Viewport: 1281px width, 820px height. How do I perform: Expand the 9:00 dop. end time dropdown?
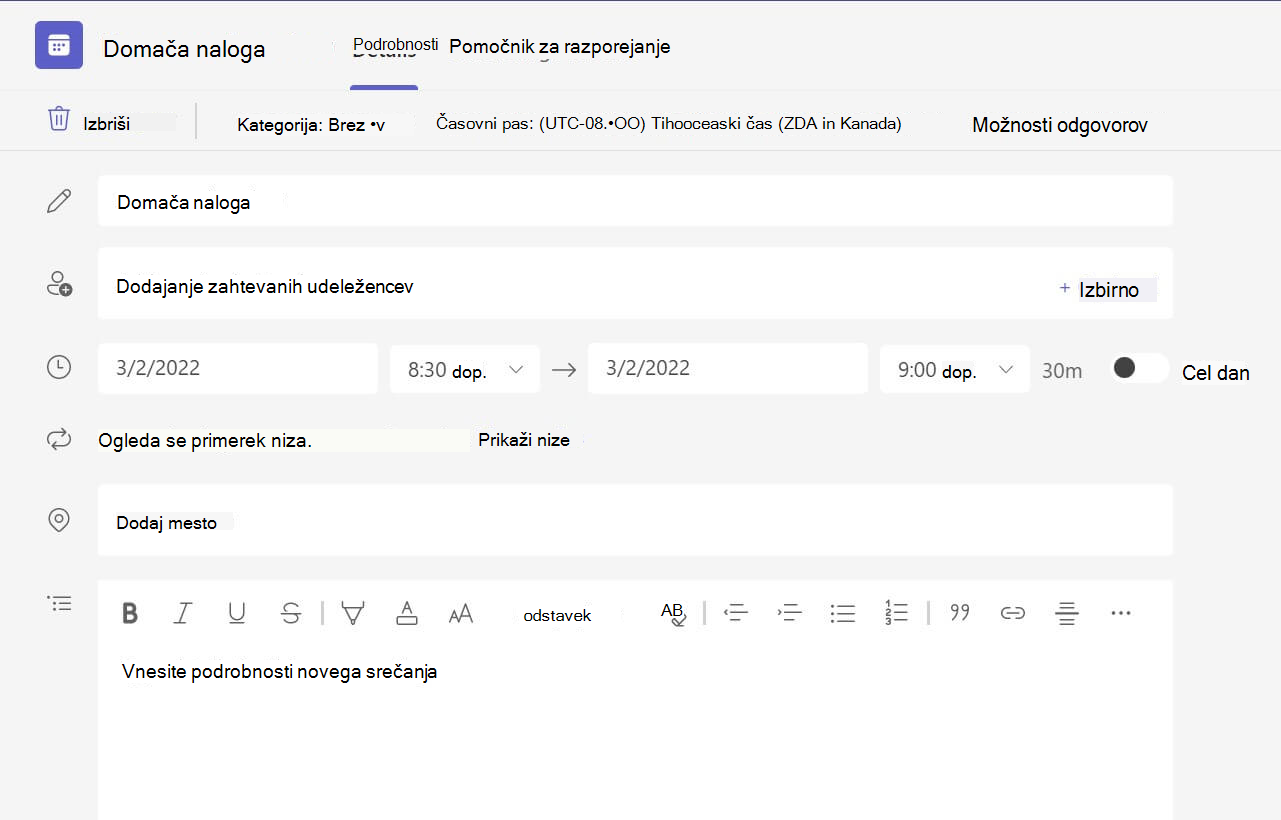pyautogui.click(x=955, y=369)
